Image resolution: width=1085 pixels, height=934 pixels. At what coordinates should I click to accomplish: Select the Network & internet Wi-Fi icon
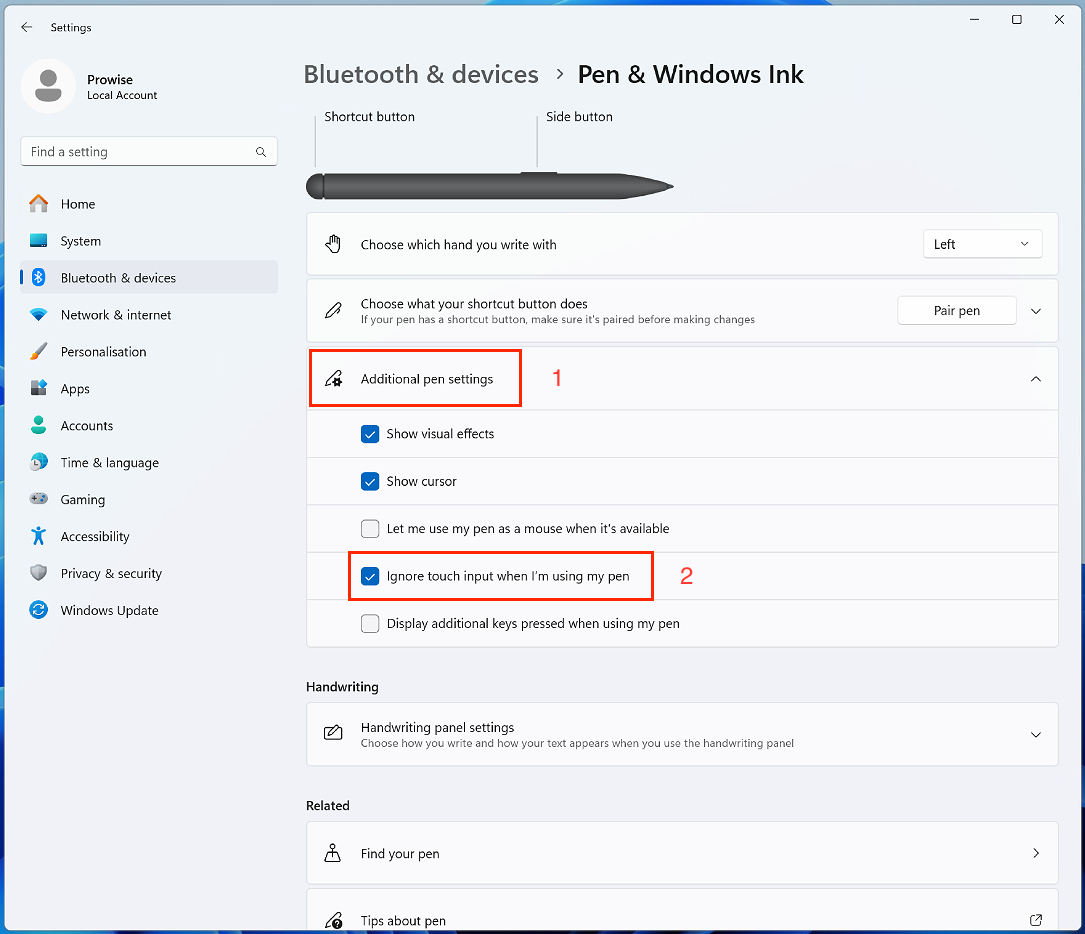pos(39,315)
